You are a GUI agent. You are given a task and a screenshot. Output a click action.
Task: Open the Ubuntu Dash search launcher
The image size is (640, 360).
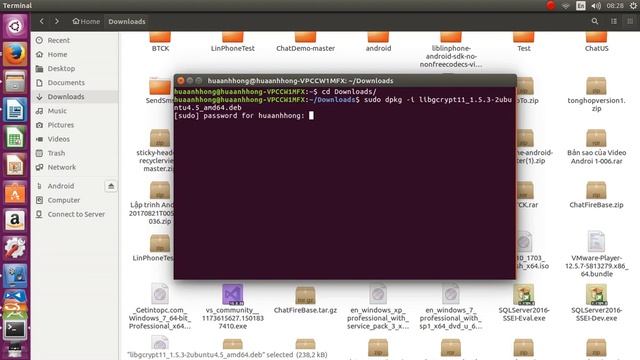click(15, 27)
